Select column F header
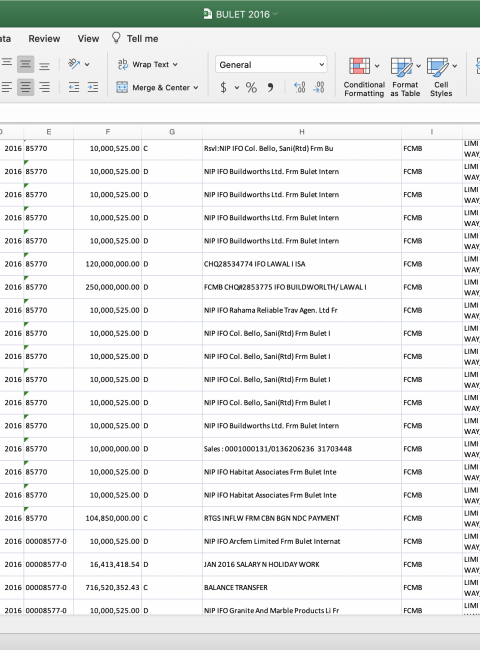 108,132
